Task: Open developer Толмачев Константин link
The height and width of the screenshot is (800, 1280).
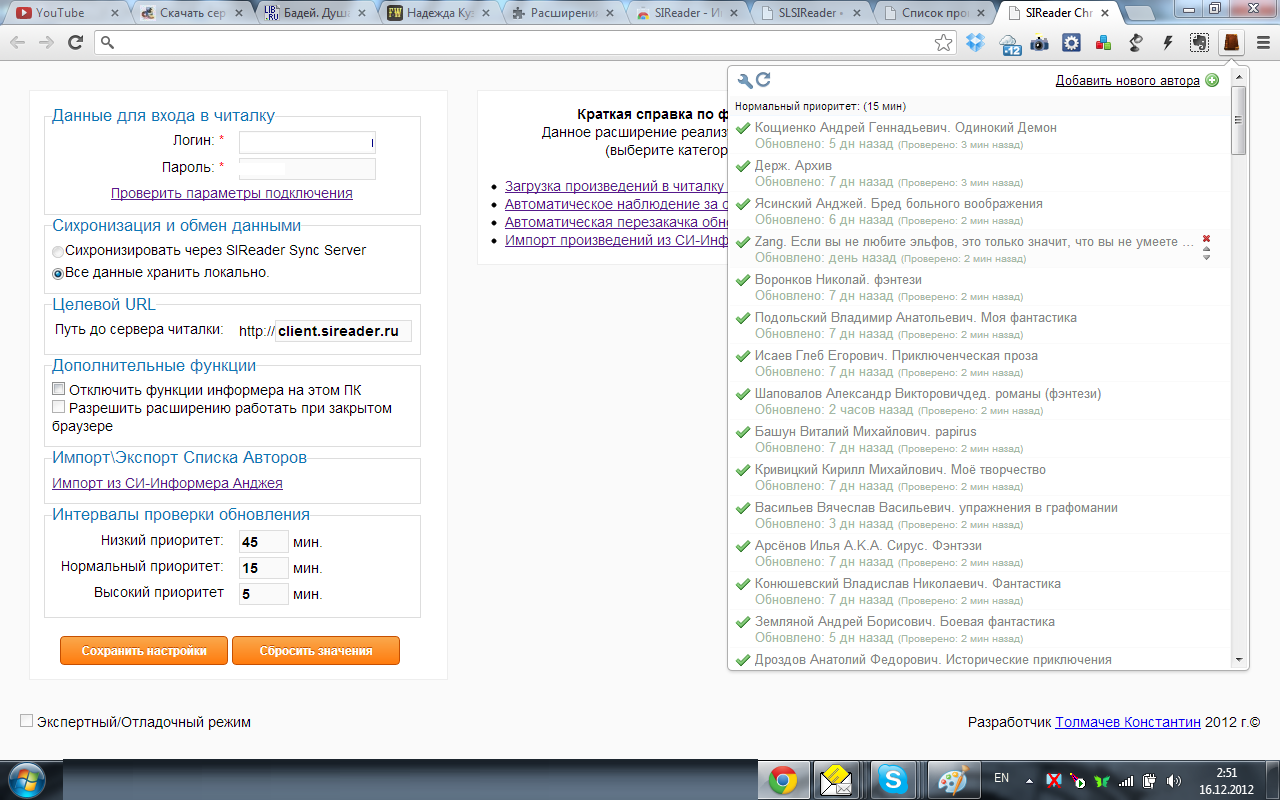Action: [1128, 722]
